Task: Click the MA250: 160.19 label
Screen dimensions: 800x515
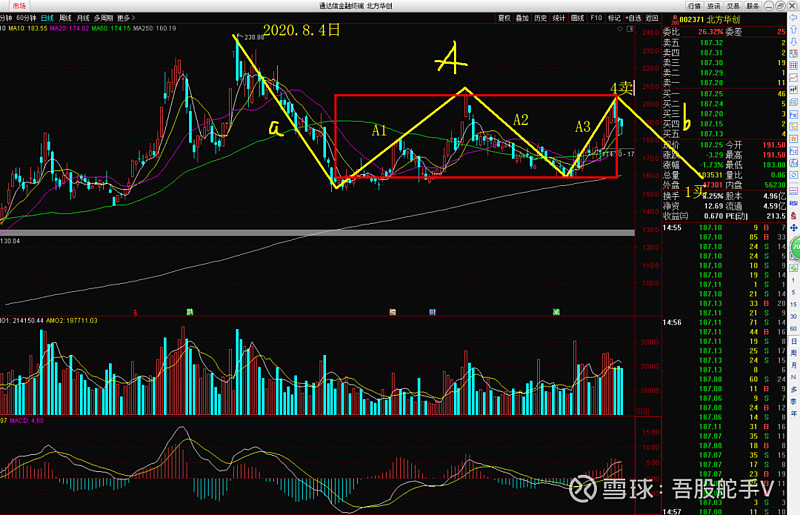Action: click(x=155, y=28)
